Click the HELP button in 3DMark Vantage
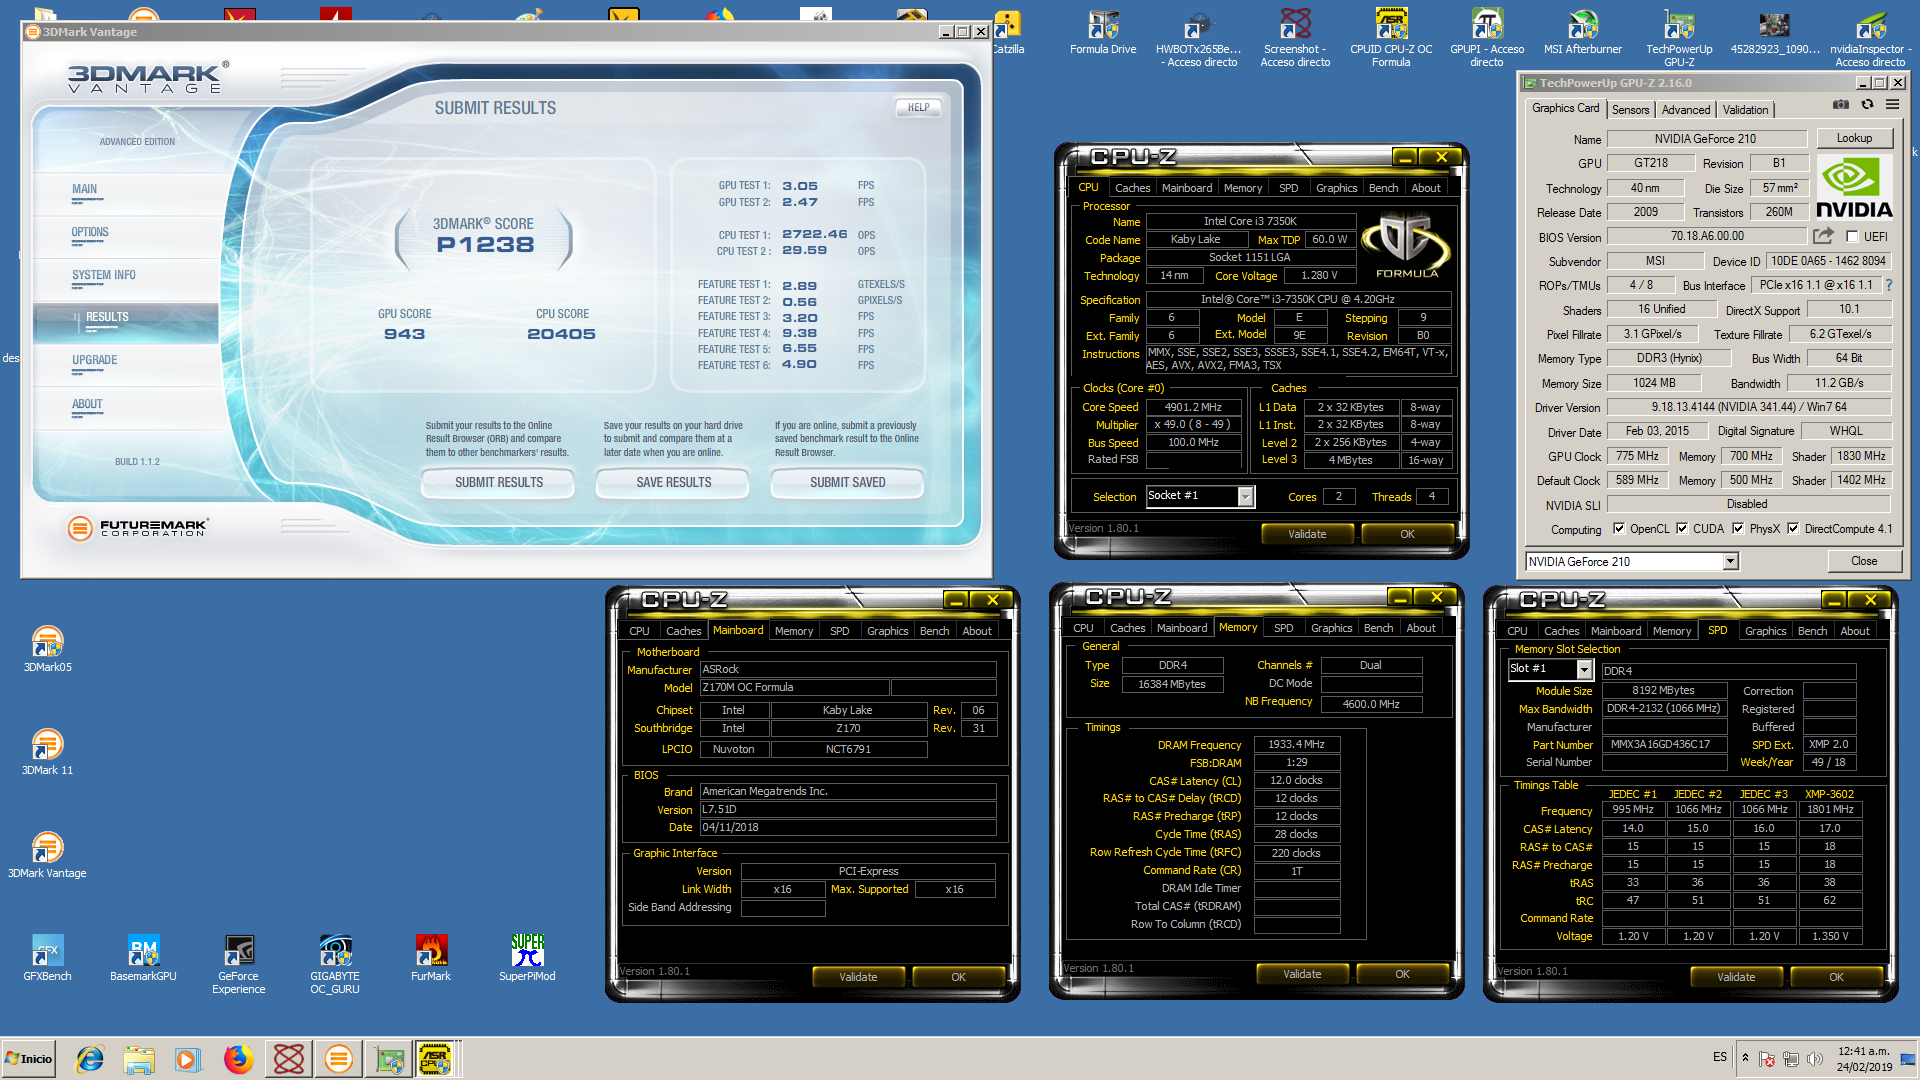1920x1080 pixels. (918, 107)
